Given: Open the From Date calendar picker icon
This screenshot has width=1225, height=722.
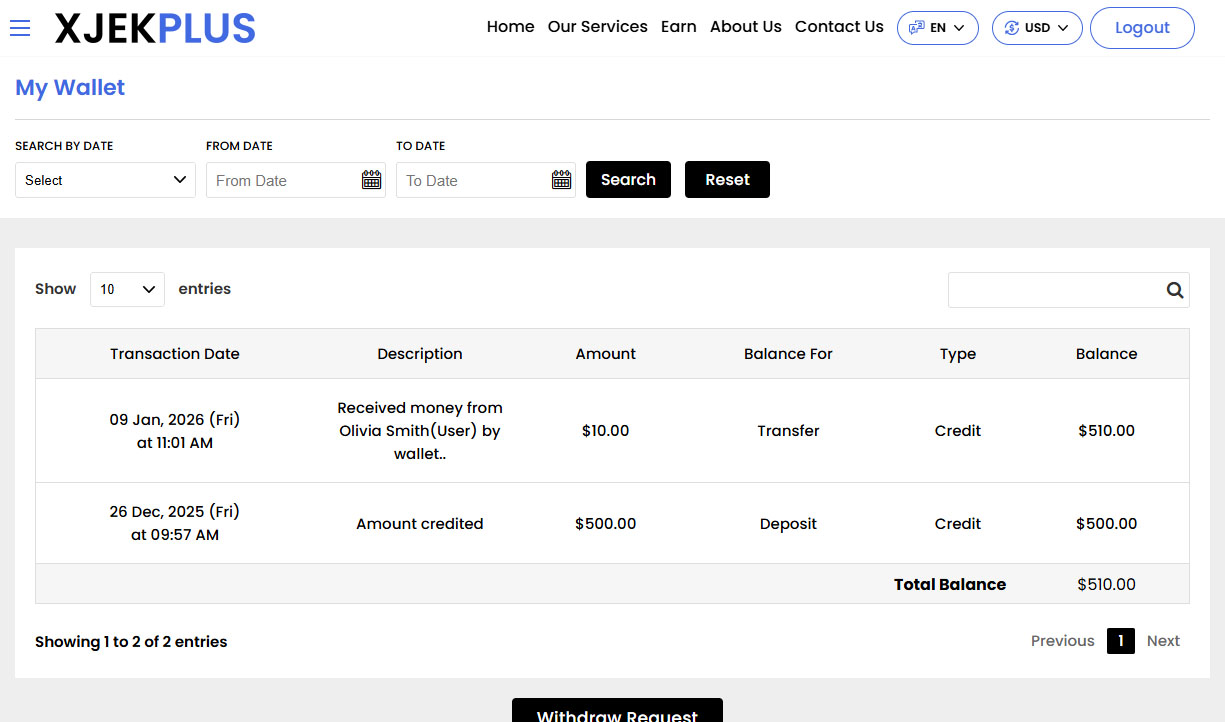Looking at the screenshot, I should click(x=371, y=180).
